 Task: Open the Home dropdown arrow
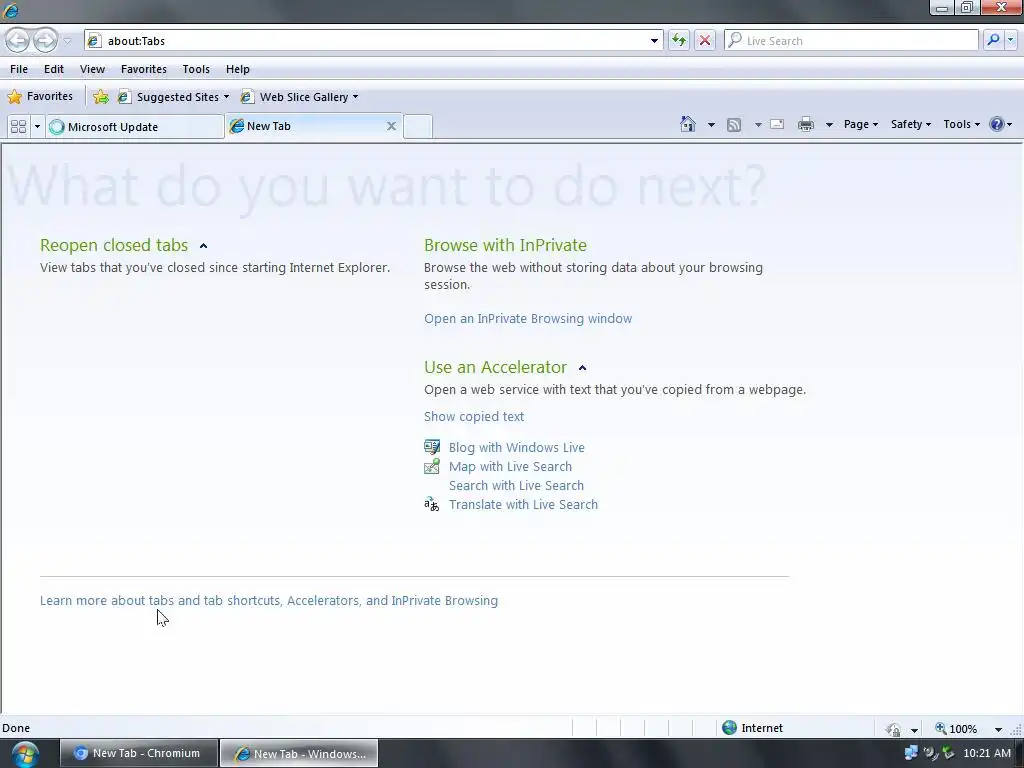click(x=711, y=125)
